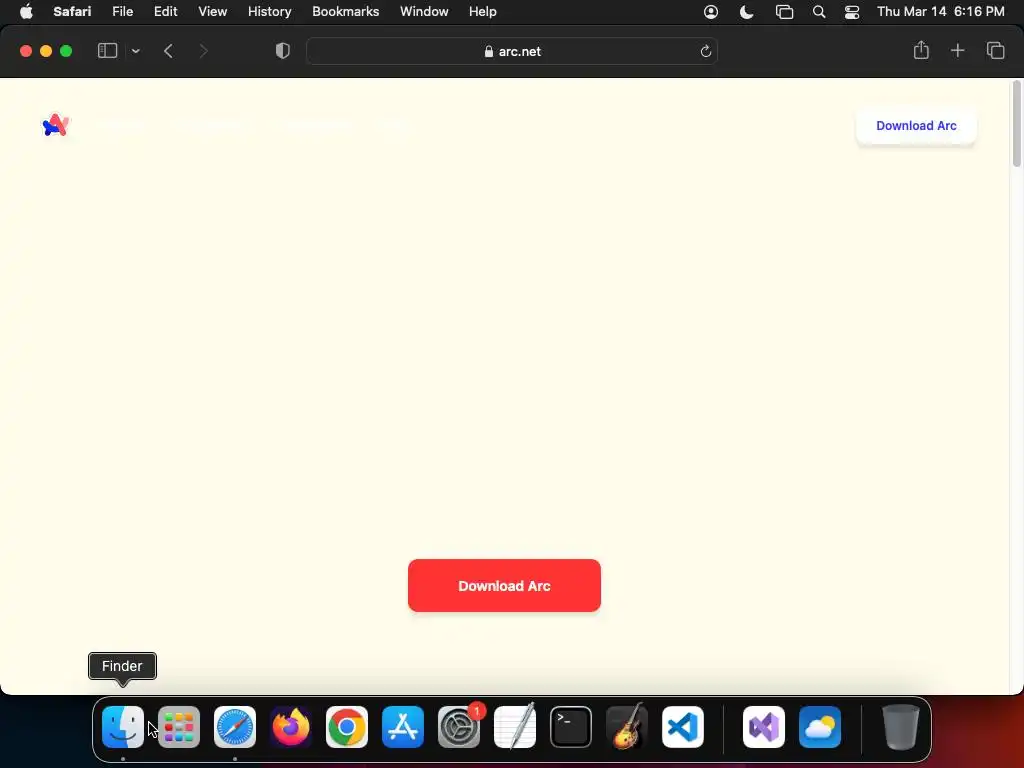Open Control Center icon
The image size is (1024, 768).
tap(852, 12)
